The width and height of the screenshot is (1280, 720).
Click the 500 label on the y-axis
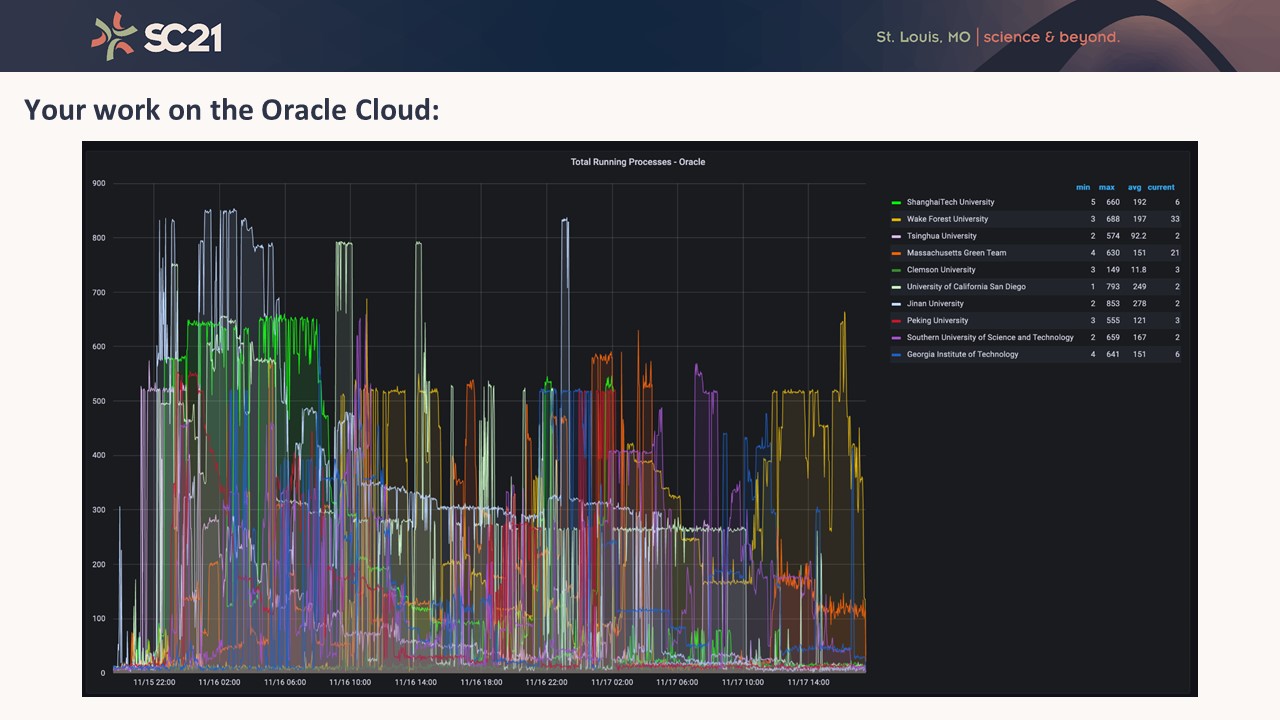[99, 401]
